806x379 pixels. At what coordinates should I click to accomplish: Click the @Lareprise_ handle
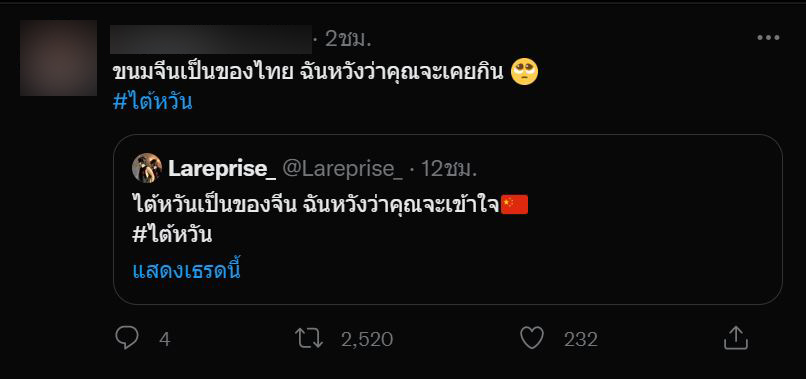point(343,169)
